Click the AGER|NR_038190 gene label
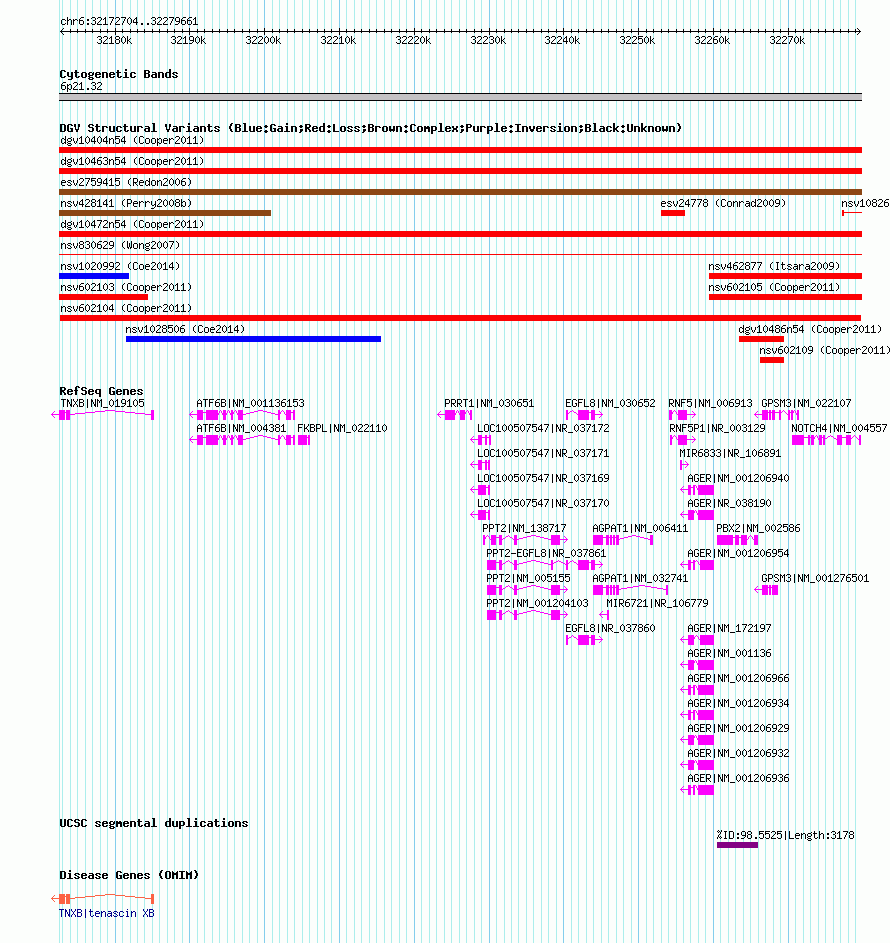The height and width of the screenshot is (943, 890). pyautogui.click(x=729, y=503)
